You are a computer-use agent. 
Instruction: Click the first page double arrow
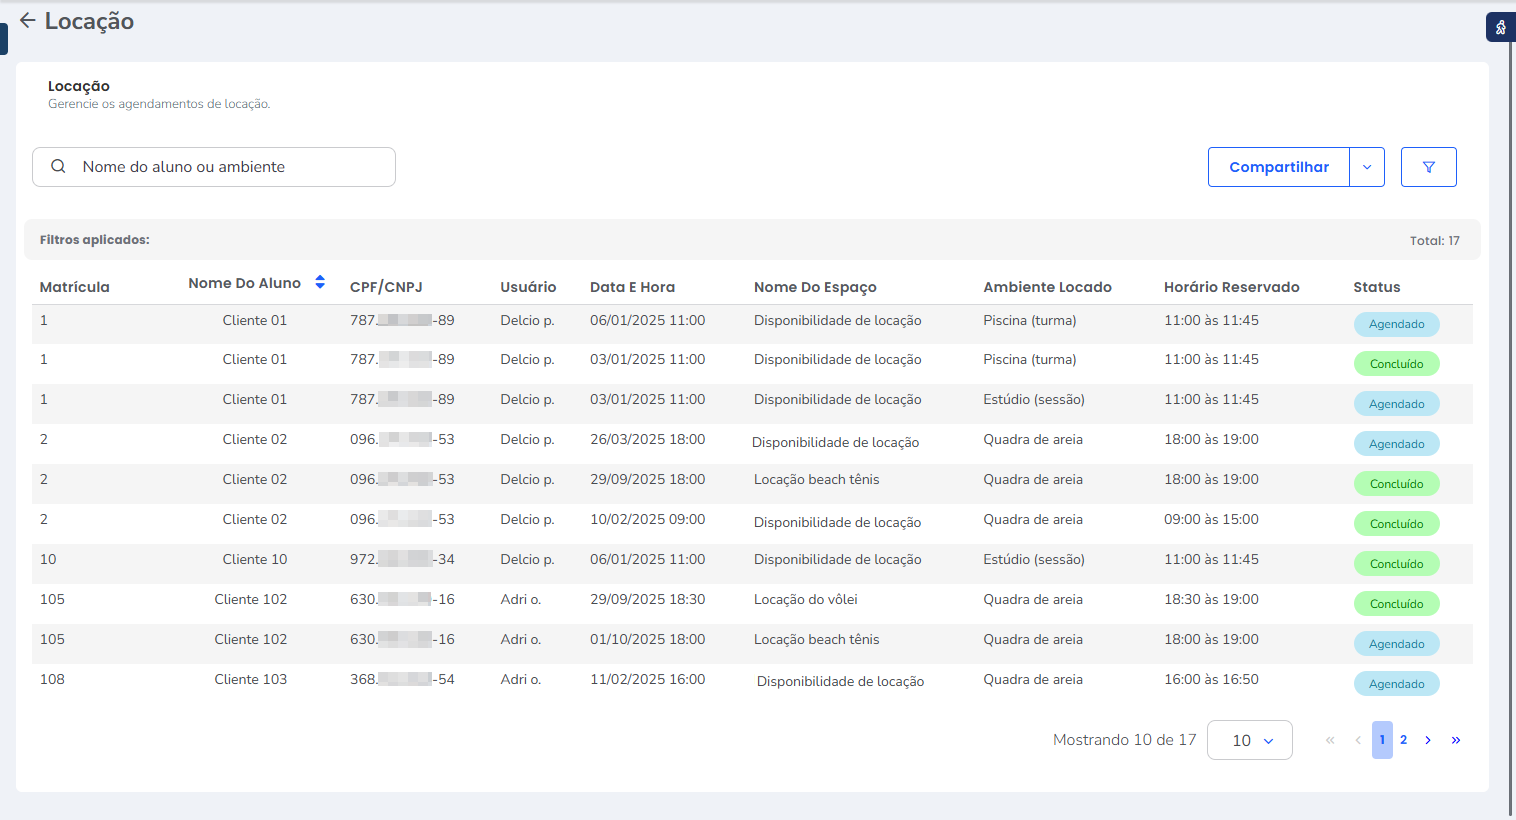click(1330, 740)
